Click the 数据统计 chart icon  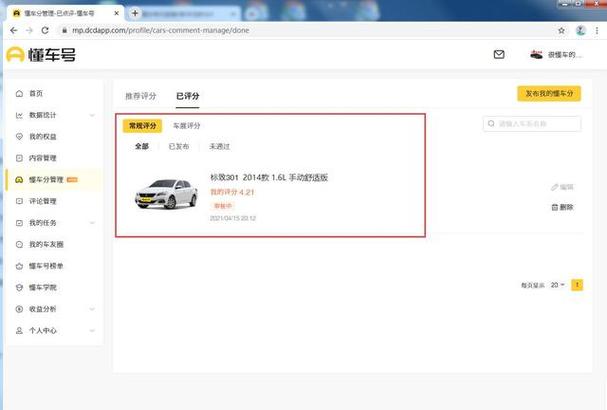[x=19, y=115]
